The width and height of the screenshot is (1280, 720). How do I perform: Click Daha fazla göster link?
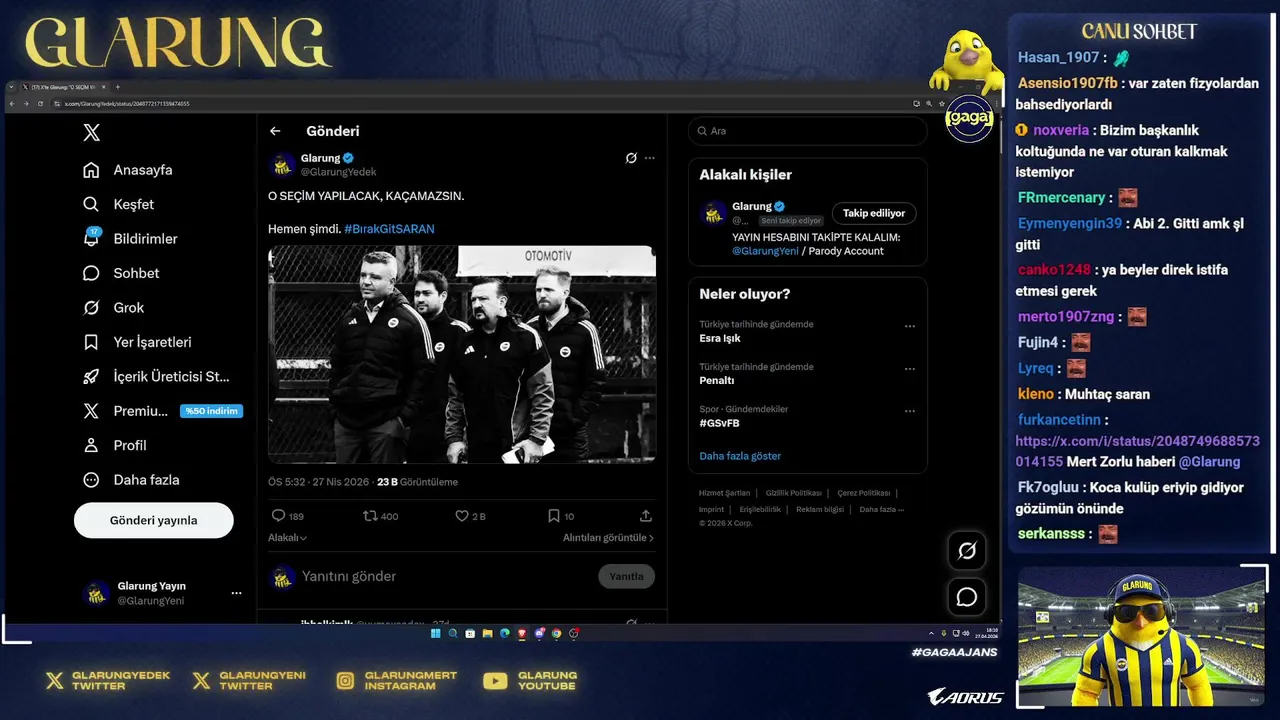point(740,456)
